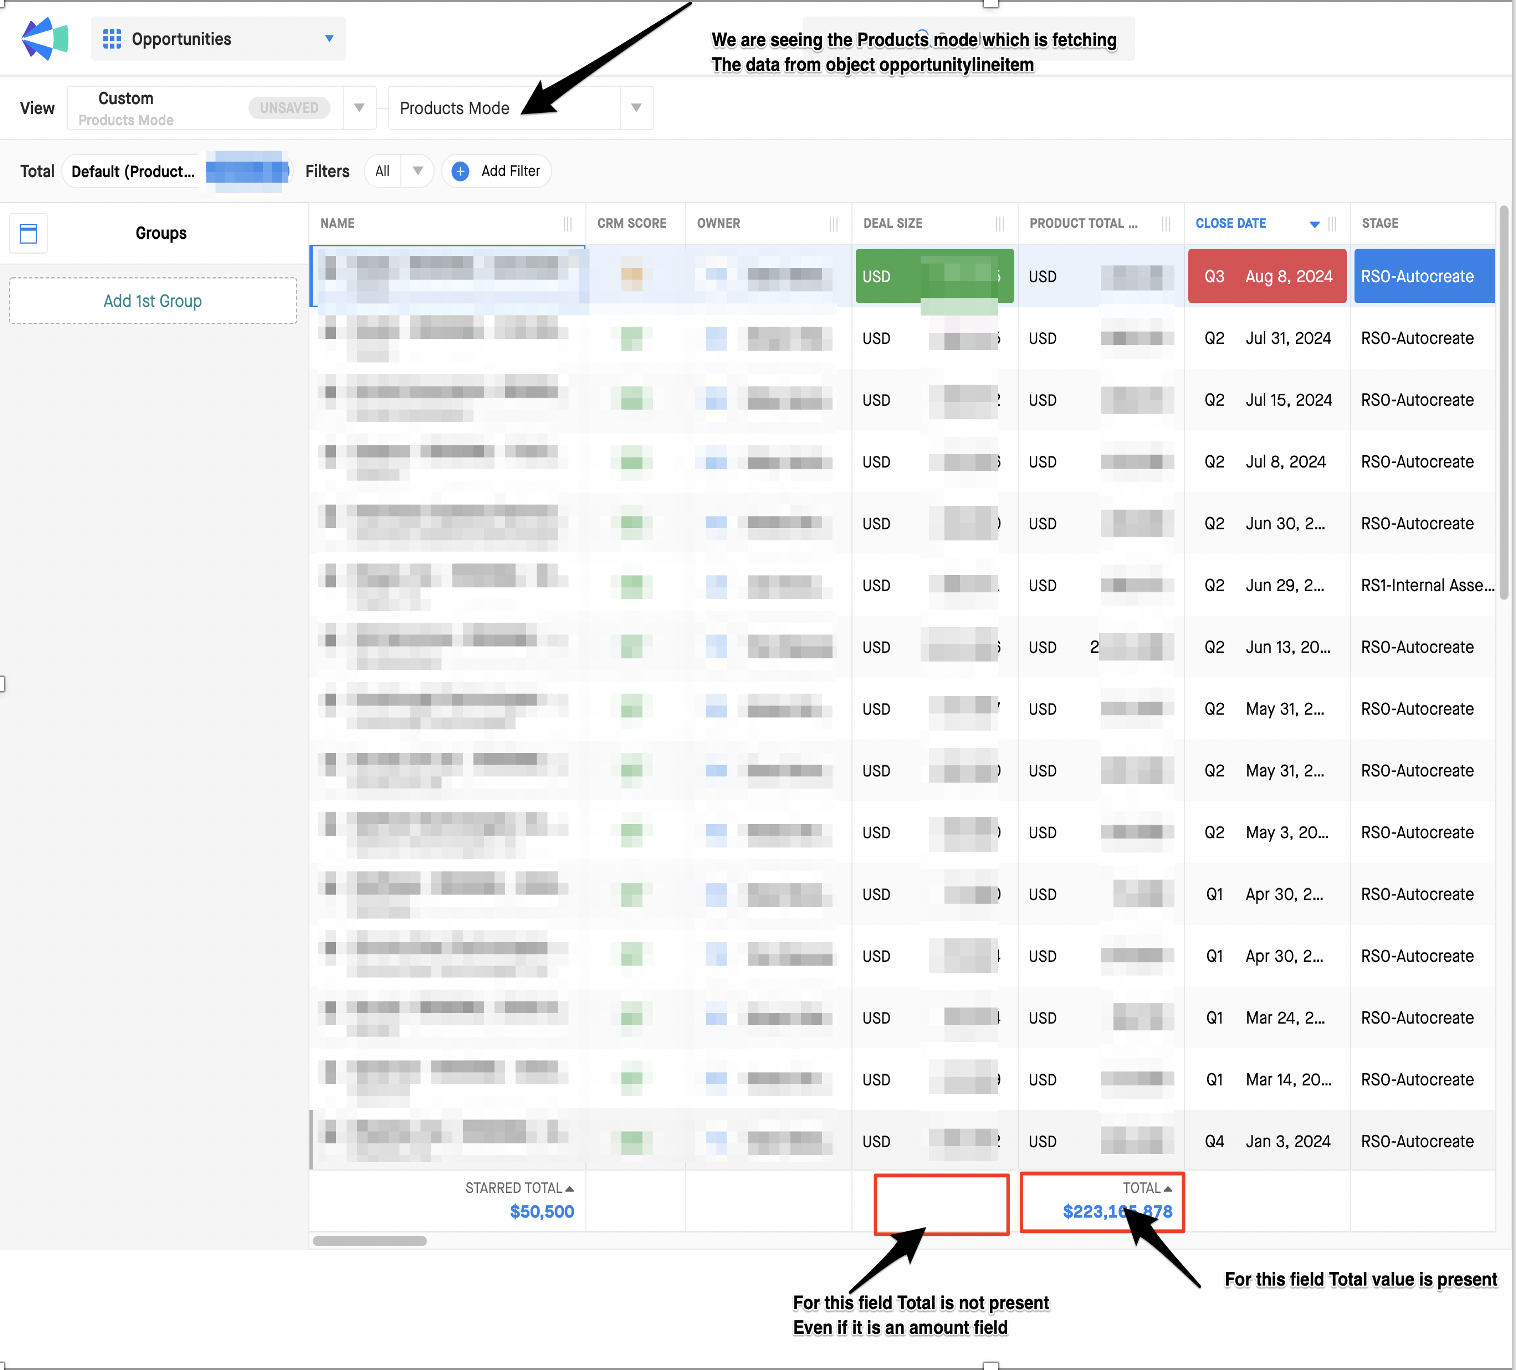
Task: Click the highlighted green Deal Size cell
Action: click(x=935, y=276)
